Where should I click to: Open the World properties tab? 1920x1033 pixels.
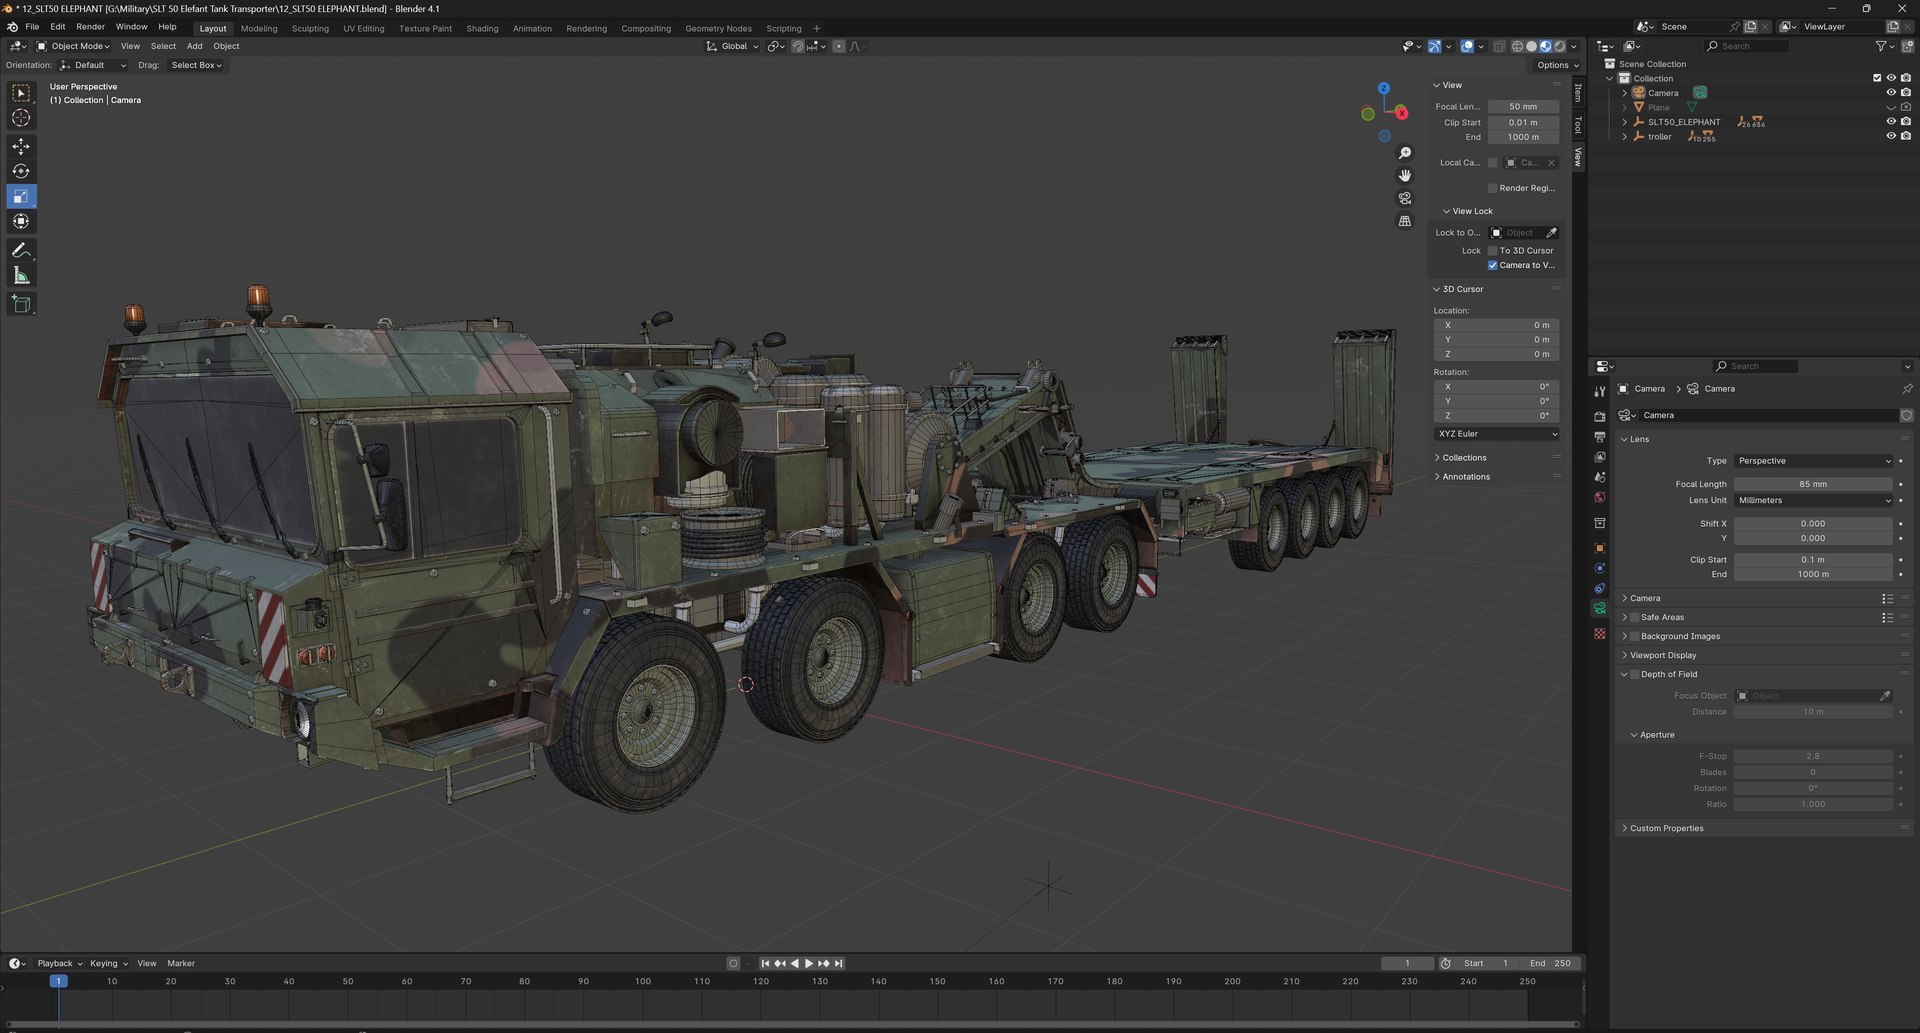pos(1599,497)
